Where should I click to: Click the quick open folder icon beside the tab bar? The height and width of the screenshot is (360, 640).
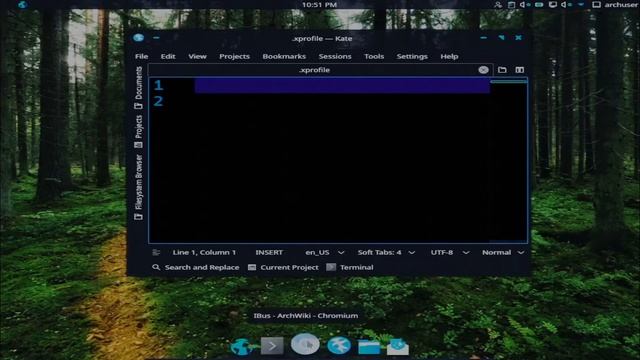(x=502, y=70)
